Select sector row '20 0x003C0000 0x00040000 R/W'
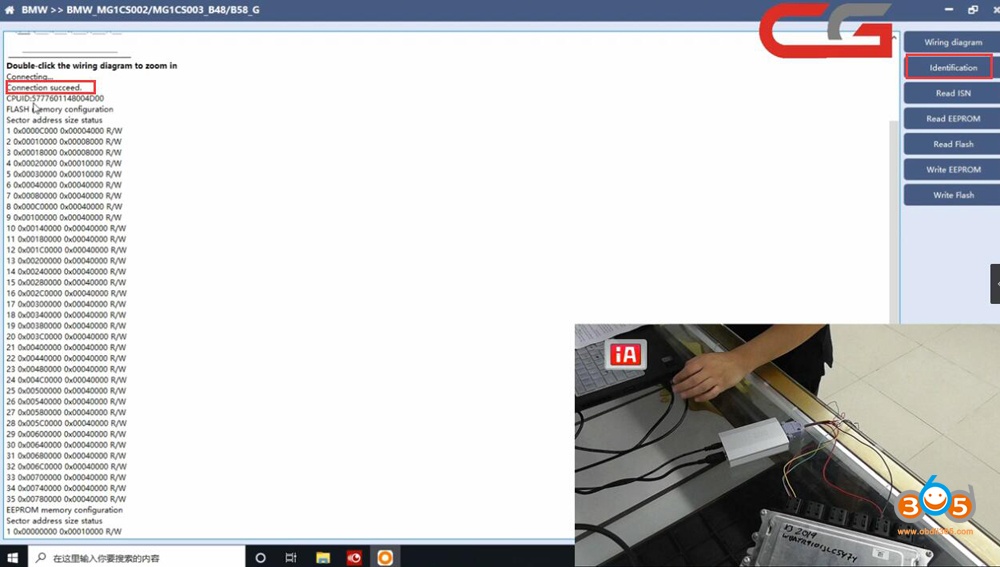The image size is (1000, 567). [66, 337]
